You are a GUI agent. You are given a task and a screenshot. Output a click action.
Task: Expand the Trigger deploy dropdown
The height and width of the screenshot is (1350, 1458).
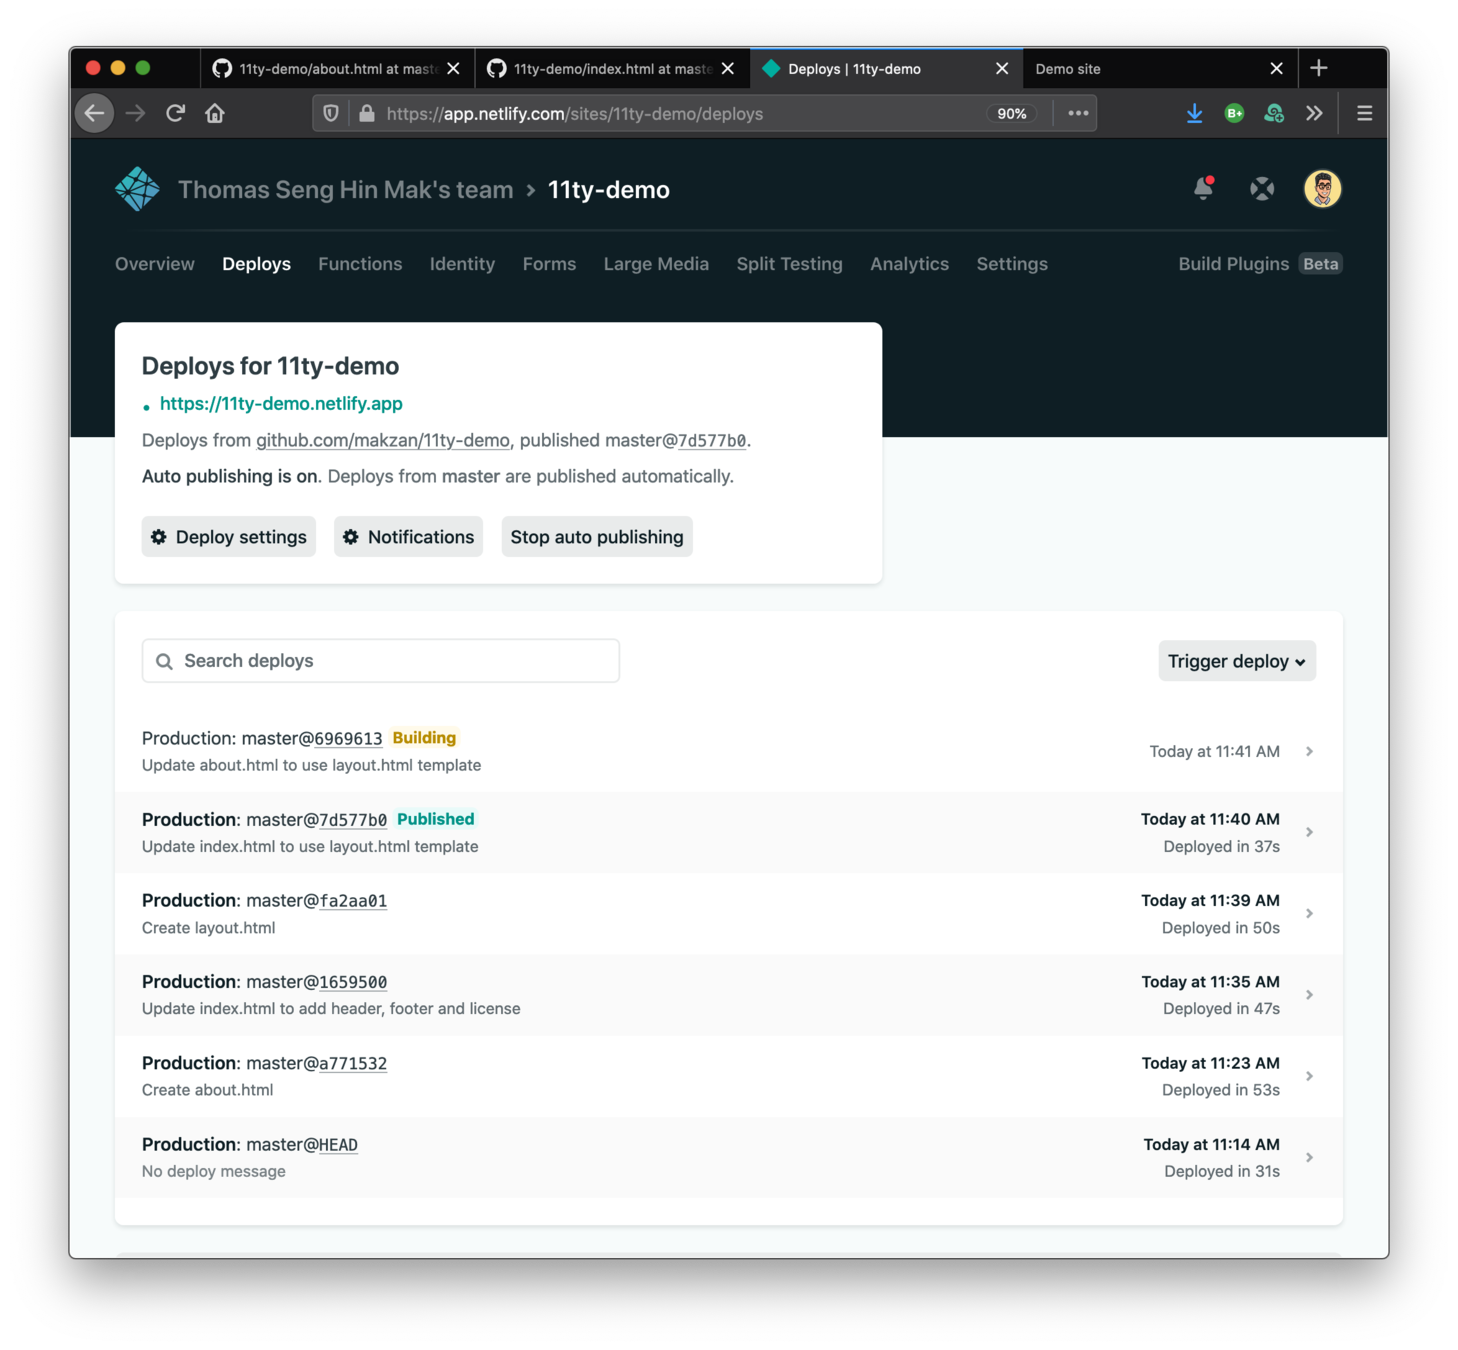(x=1237, y=661)
